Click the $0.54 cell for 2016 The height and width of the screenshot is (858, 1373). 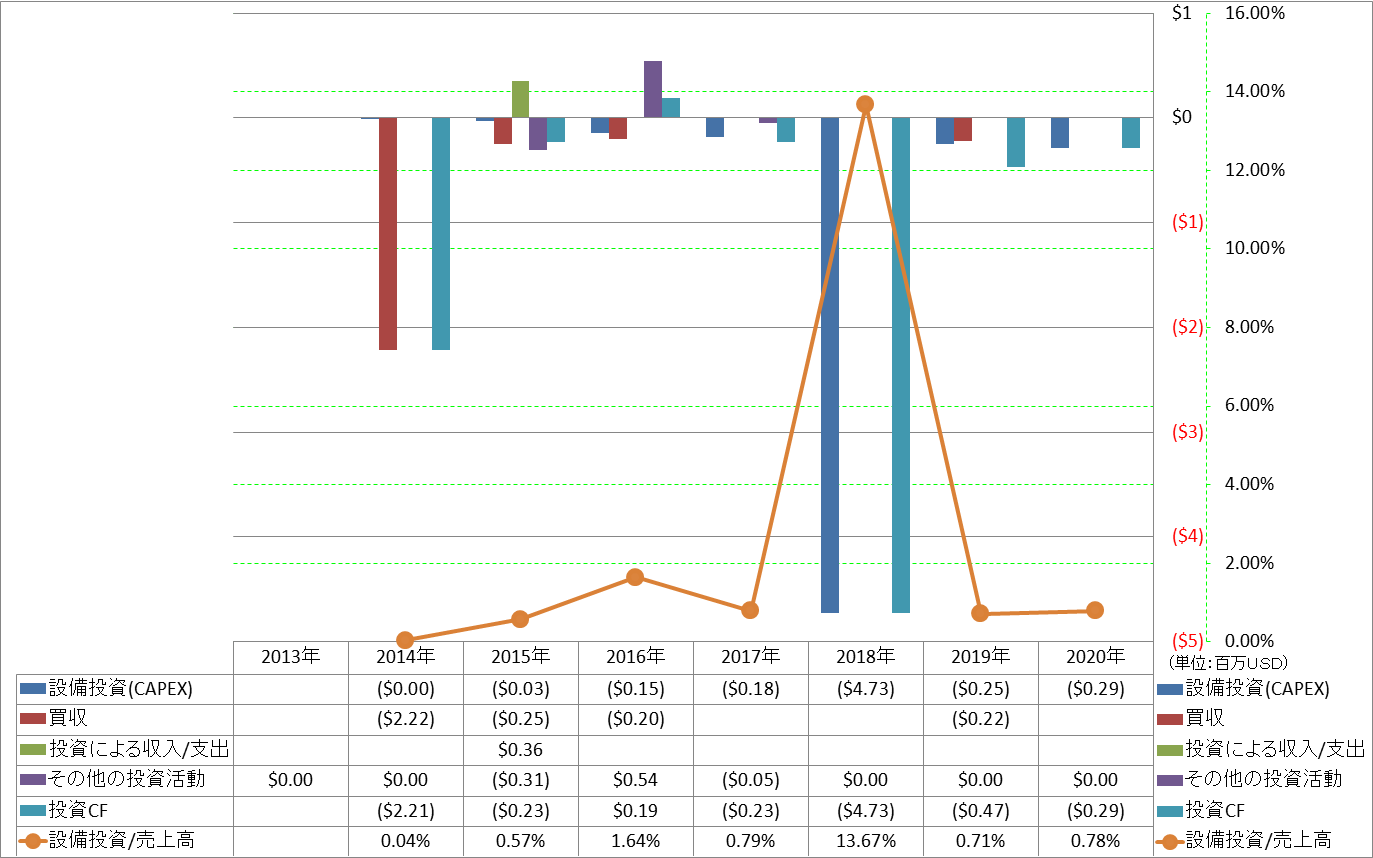(x=635, y=778)
